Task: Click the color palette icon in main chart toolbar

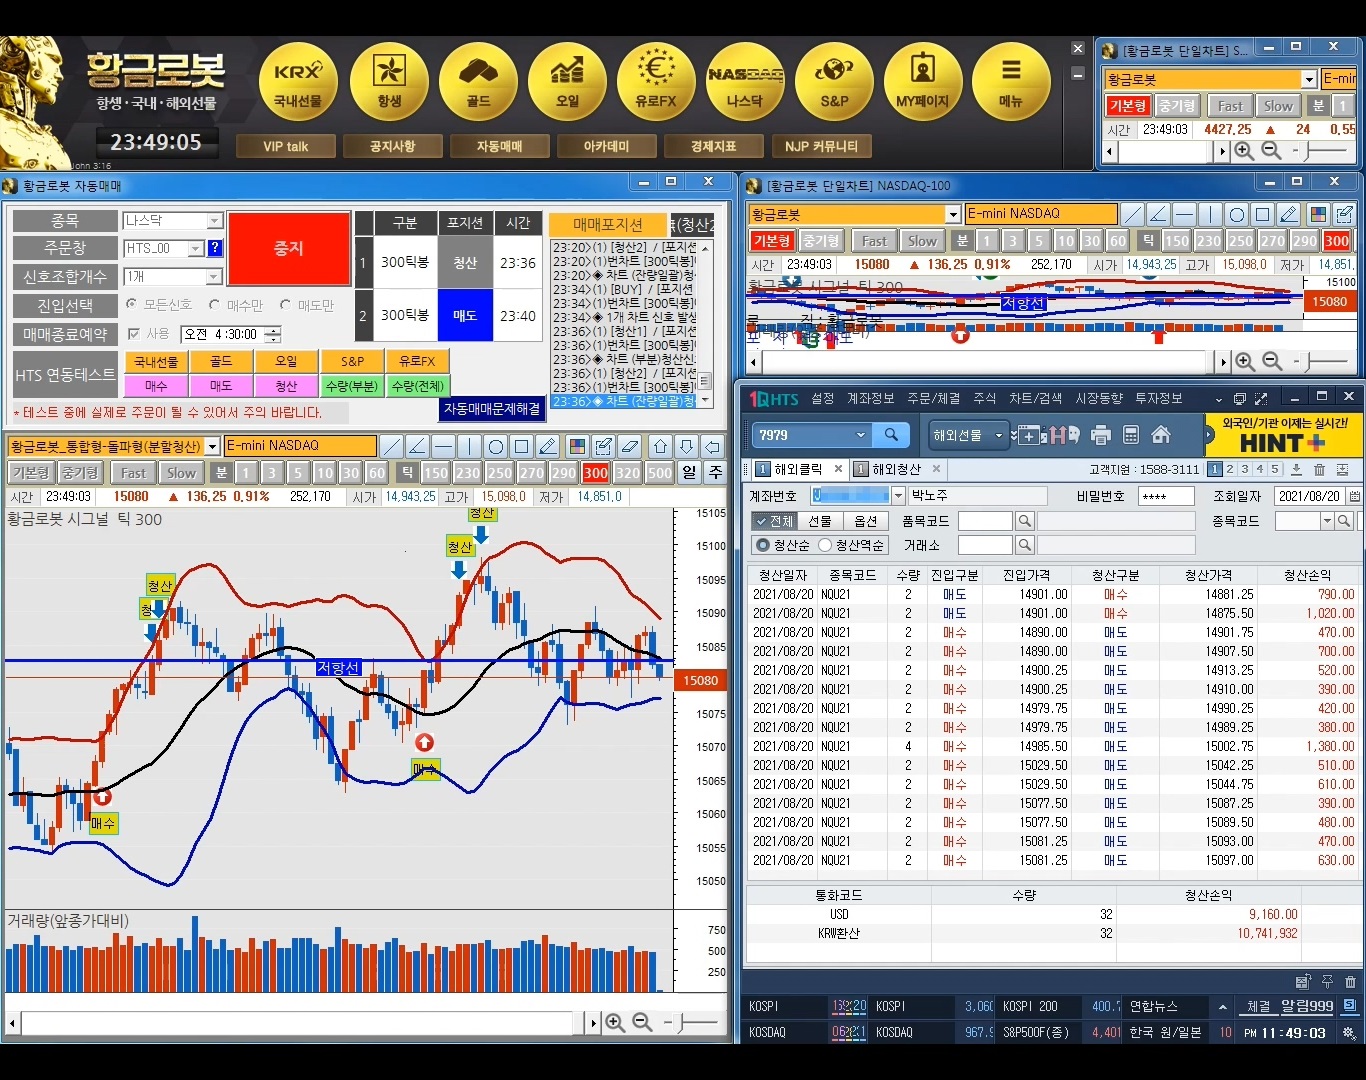Action: coord(577,446)
